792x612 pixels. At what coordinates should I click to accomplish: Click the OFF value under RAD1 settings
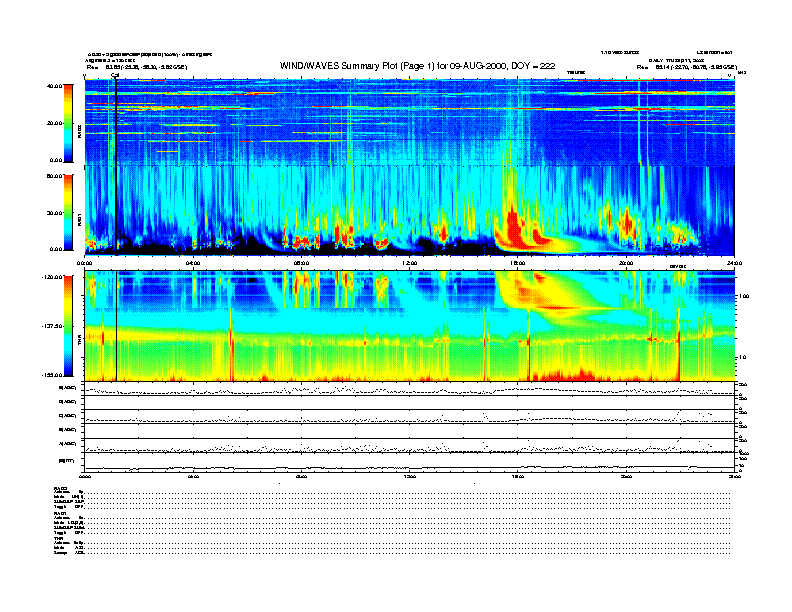[x=79, y=532]
